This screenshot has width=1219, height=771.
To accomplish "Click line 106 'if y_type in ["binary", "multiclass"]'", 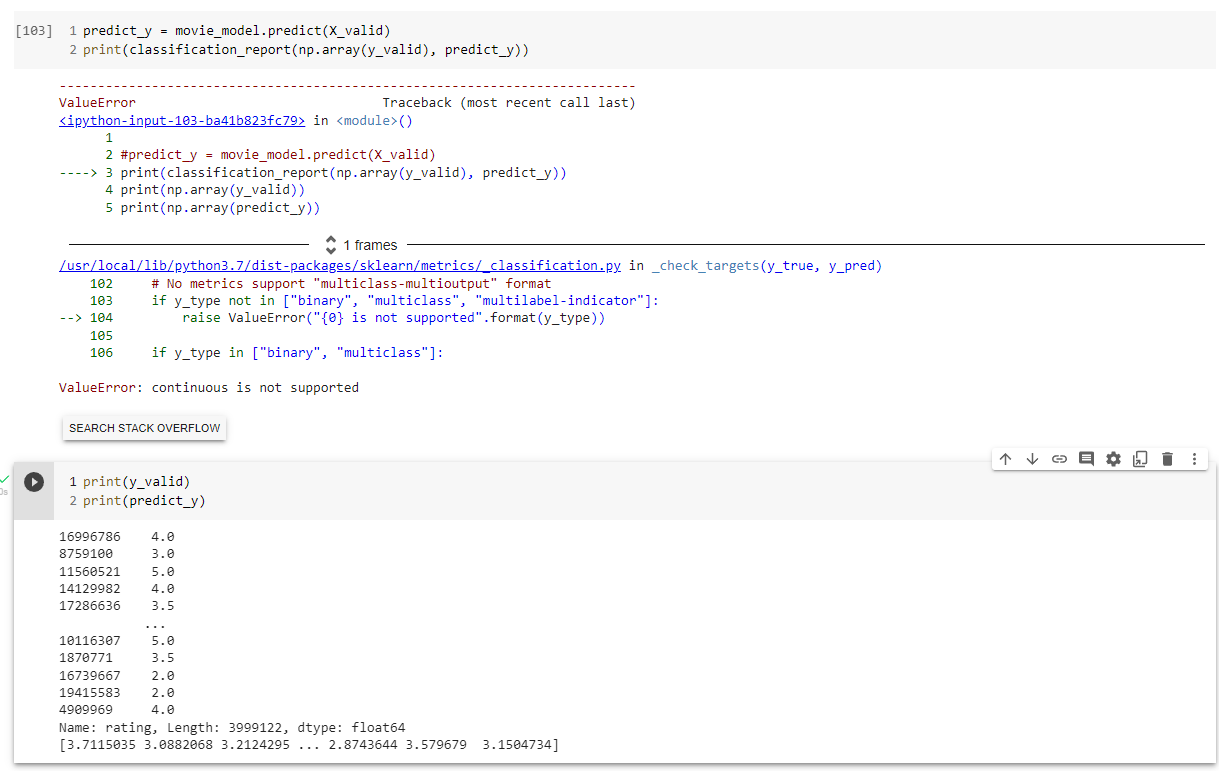I will [297, 353].
